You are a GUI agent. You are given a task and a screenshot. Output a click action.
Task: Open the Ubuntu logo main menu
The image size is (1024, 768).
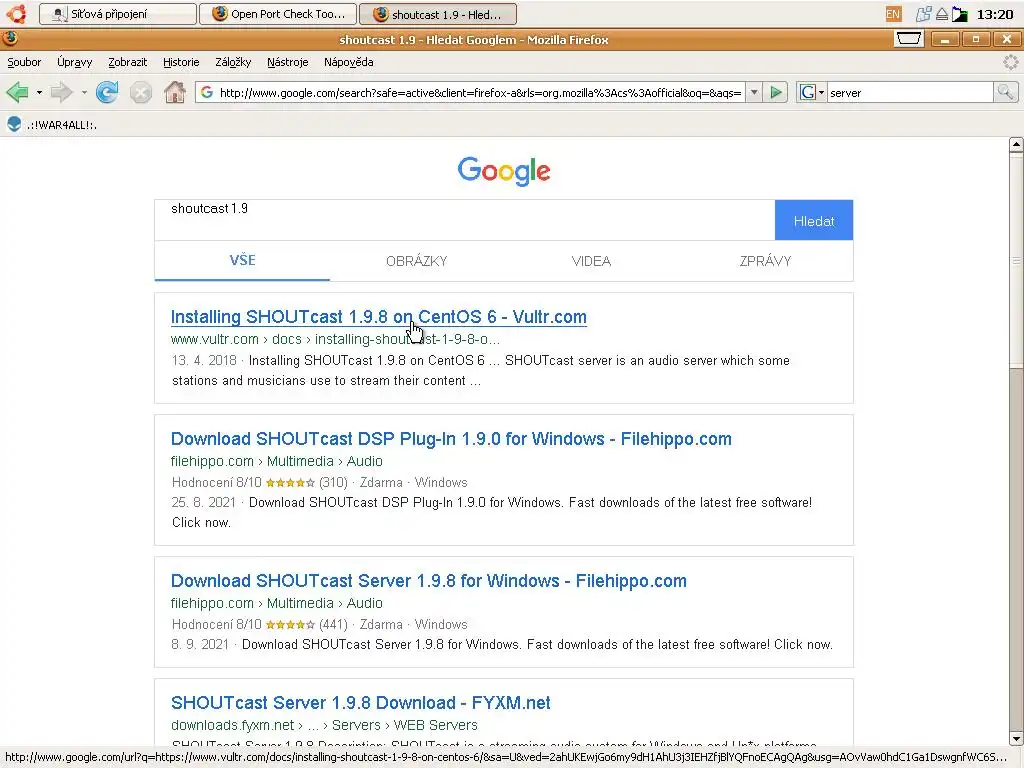point(16,14)
